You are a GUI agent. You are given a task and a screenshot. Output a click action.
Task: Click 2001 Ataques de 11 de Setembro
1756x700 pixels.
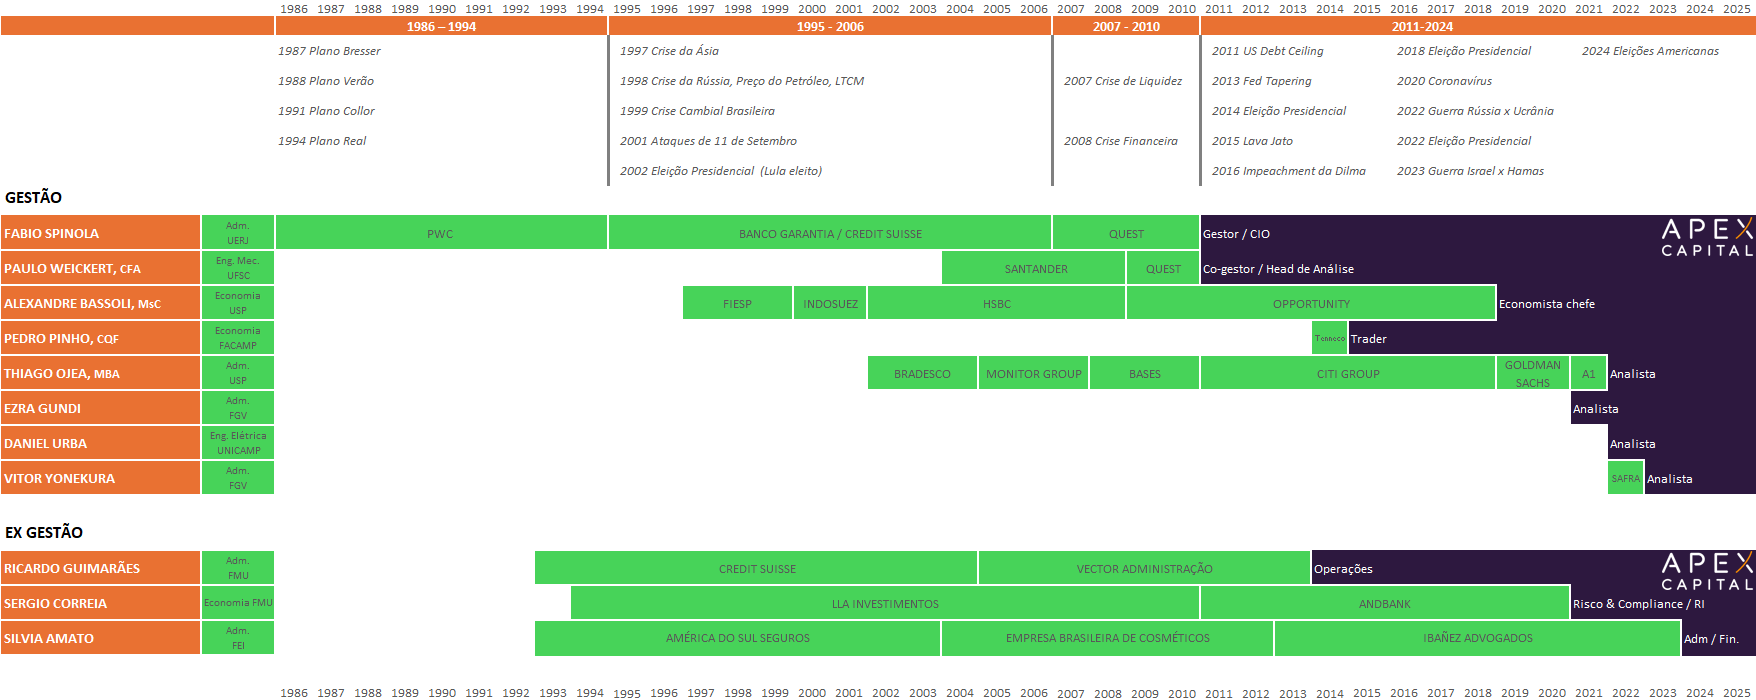708,141
